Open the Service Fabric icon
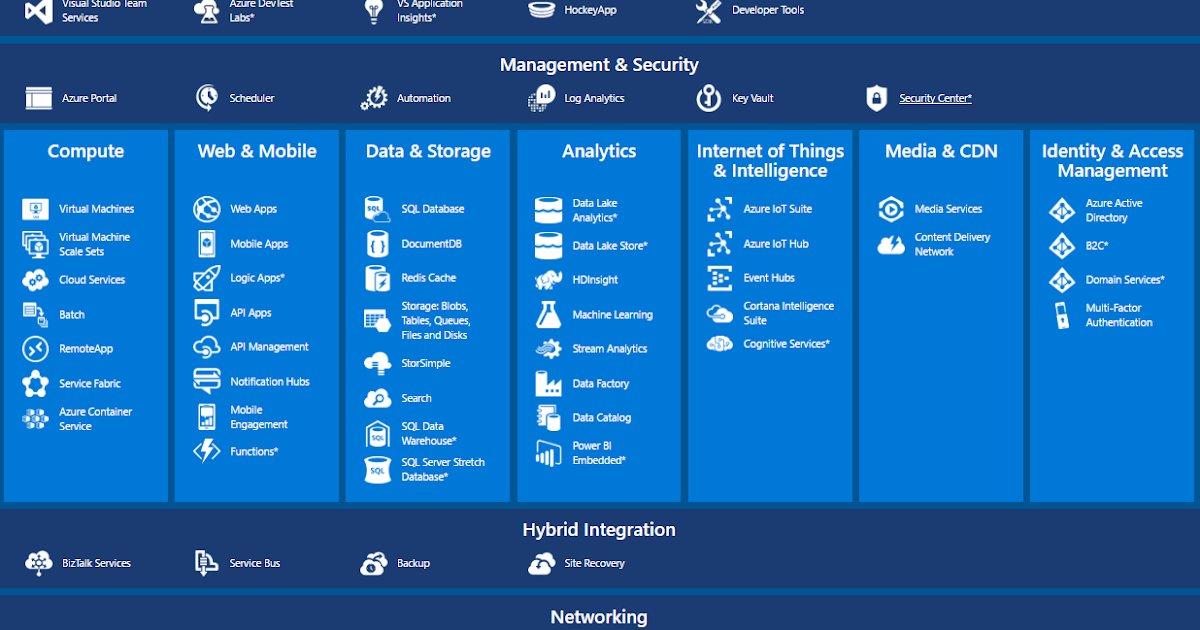The image size is (1200, 630). tap(32, 383)
